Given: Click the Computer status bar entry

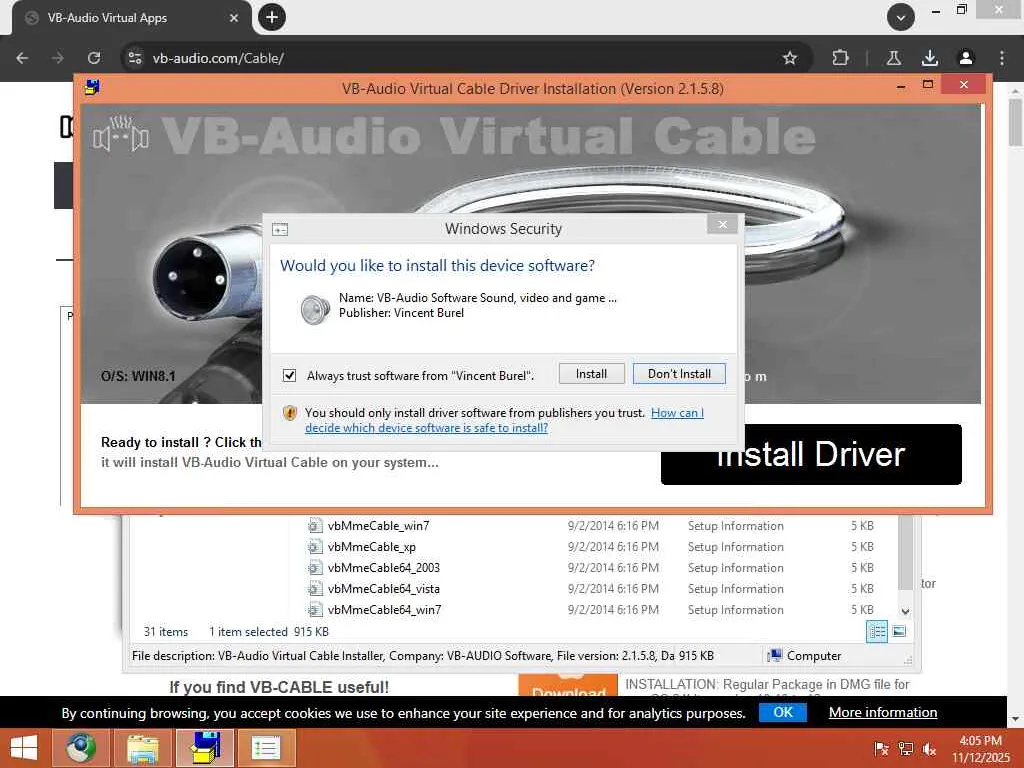Looking at the screenshot, I should click(804, 656).
